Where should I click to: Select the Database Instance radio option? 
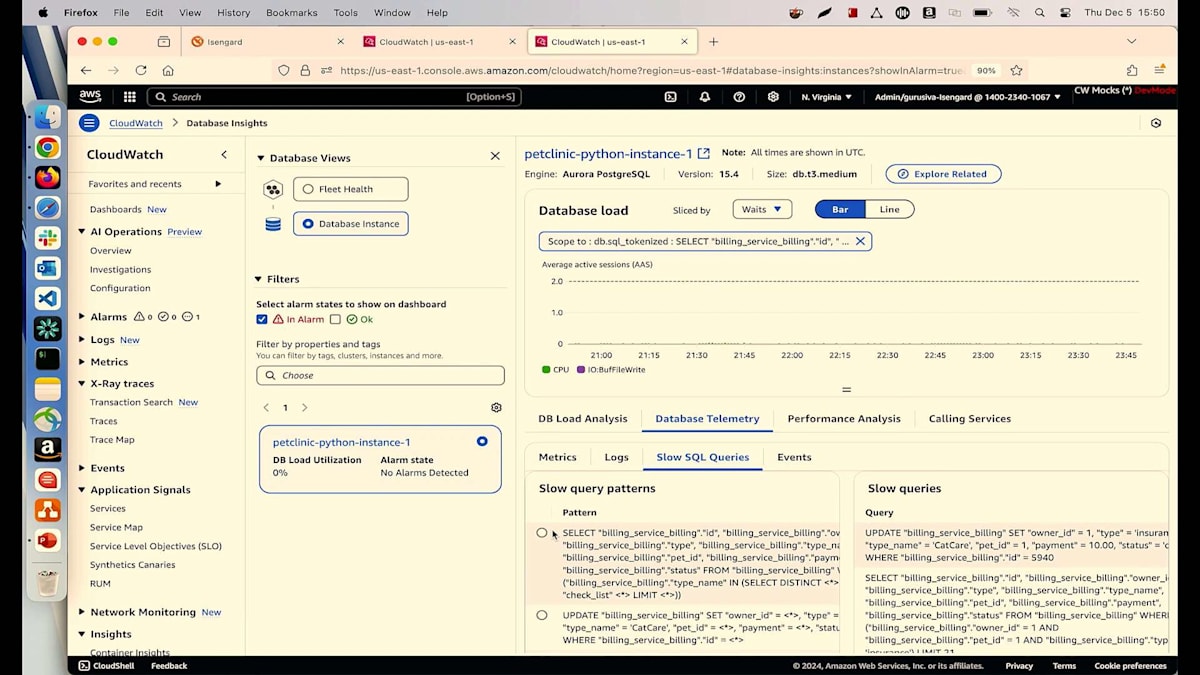coord(308,224)
